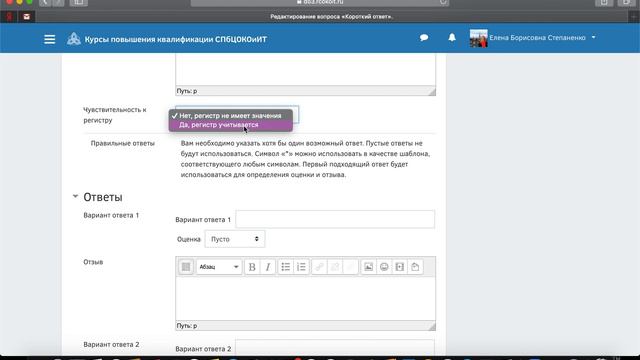Select option Нет, регистр не имеет значения

(231, 116)
